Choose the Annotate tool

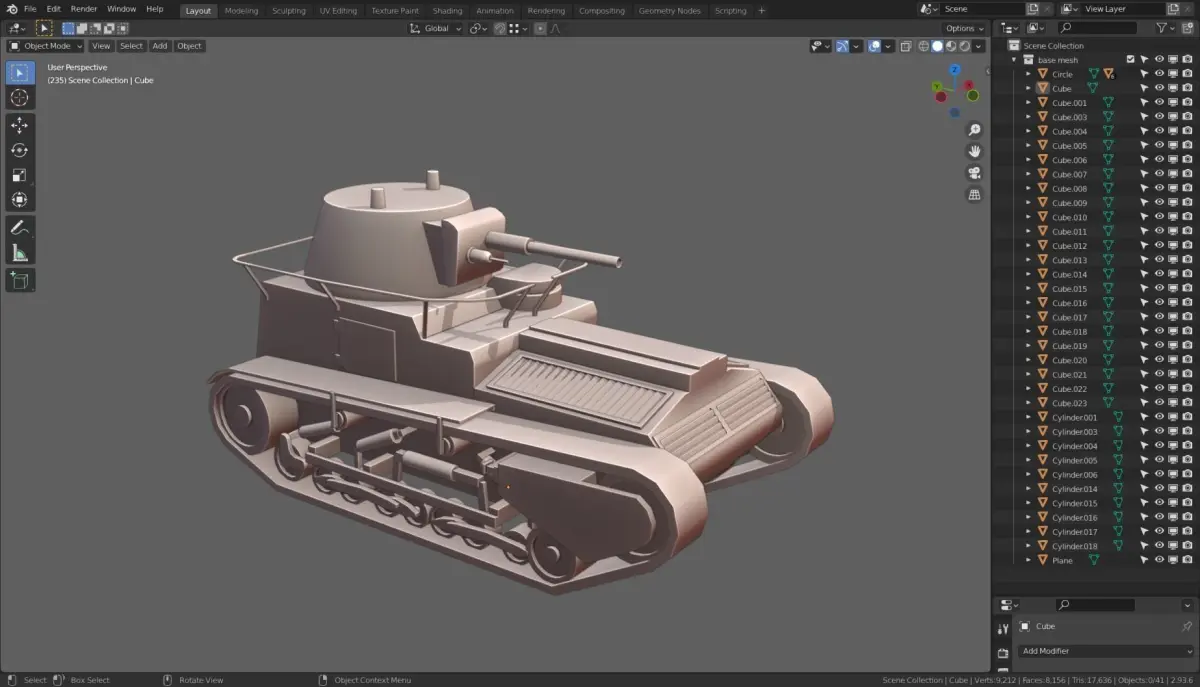tap(19, 228)
